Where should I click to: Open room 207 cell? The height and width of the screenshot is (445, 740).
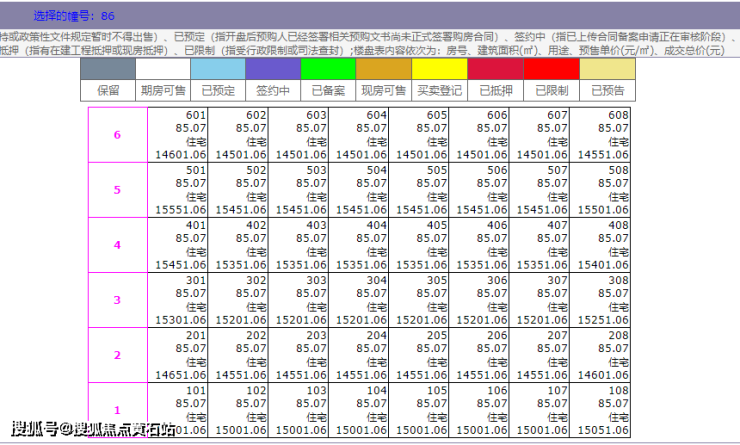(x=539, y=355)
